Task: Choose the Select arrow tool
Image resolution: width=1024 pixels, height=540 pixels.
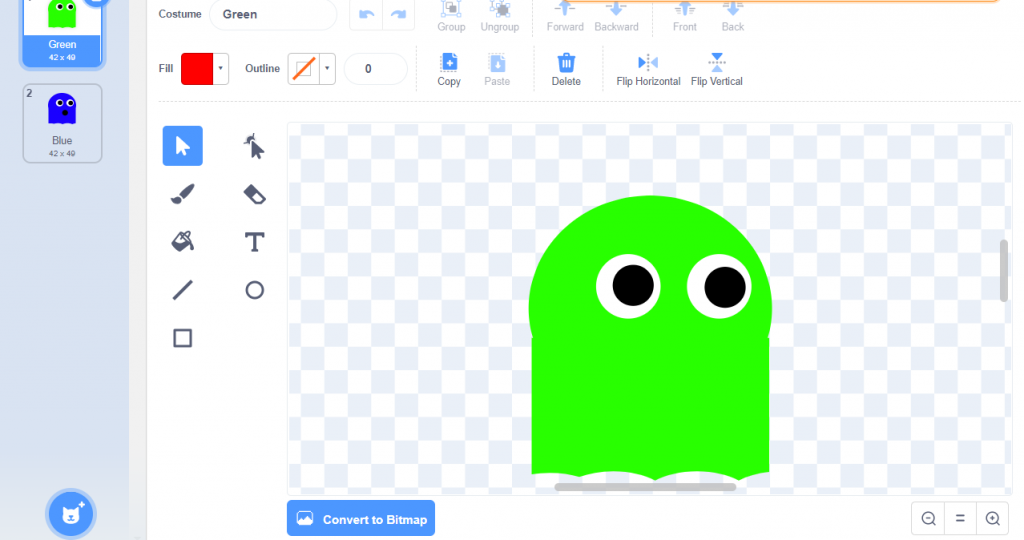Action: pos(182,146)
